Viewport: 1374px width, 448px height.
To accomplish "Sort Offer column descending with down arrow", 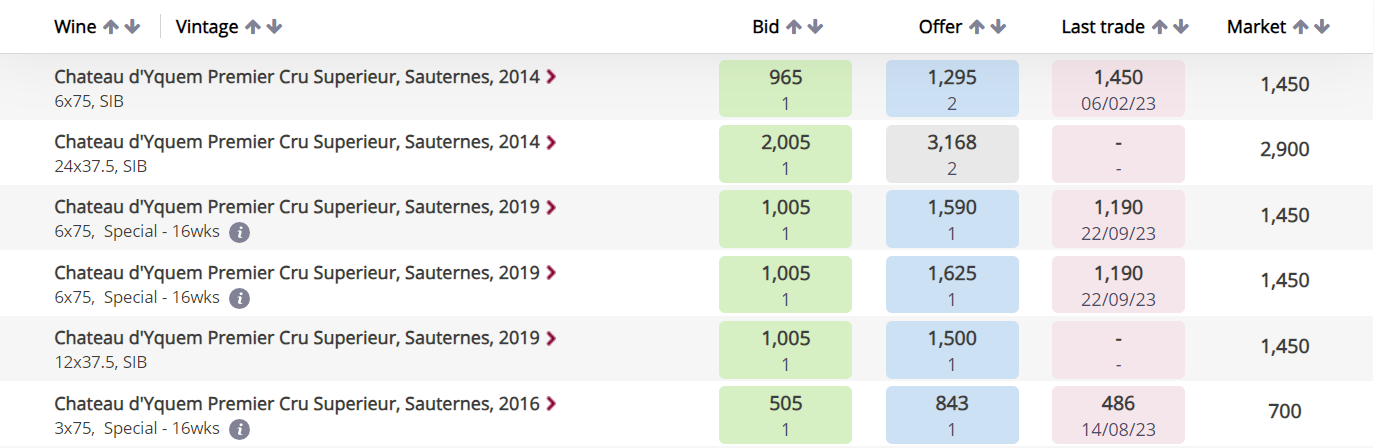I will pyautogui.click(x=998, y=27).
